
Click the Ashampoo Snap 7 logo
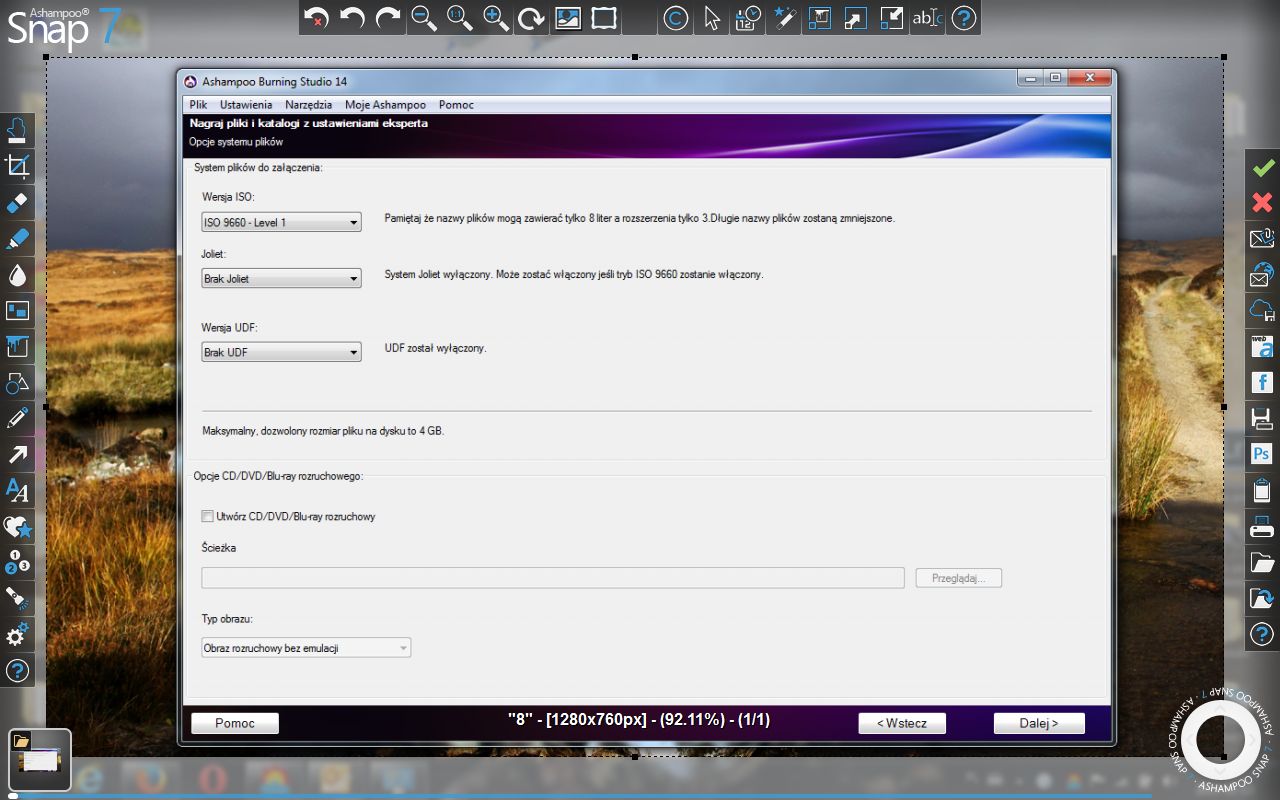tap(65, 27)
